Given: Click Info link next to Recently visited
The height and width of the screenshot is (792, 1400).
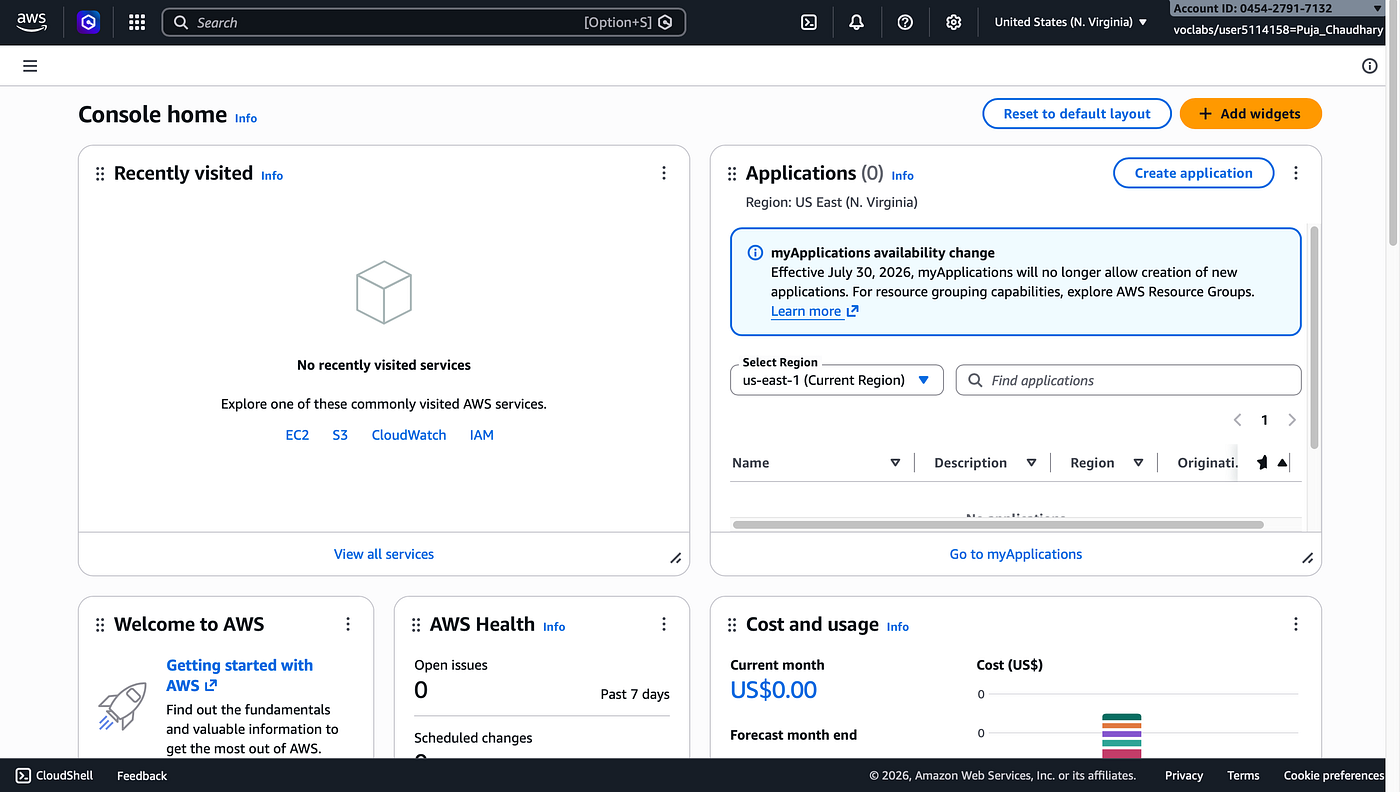Looking at the screenshot, I should pyautogui.click(x=272, y=175).
